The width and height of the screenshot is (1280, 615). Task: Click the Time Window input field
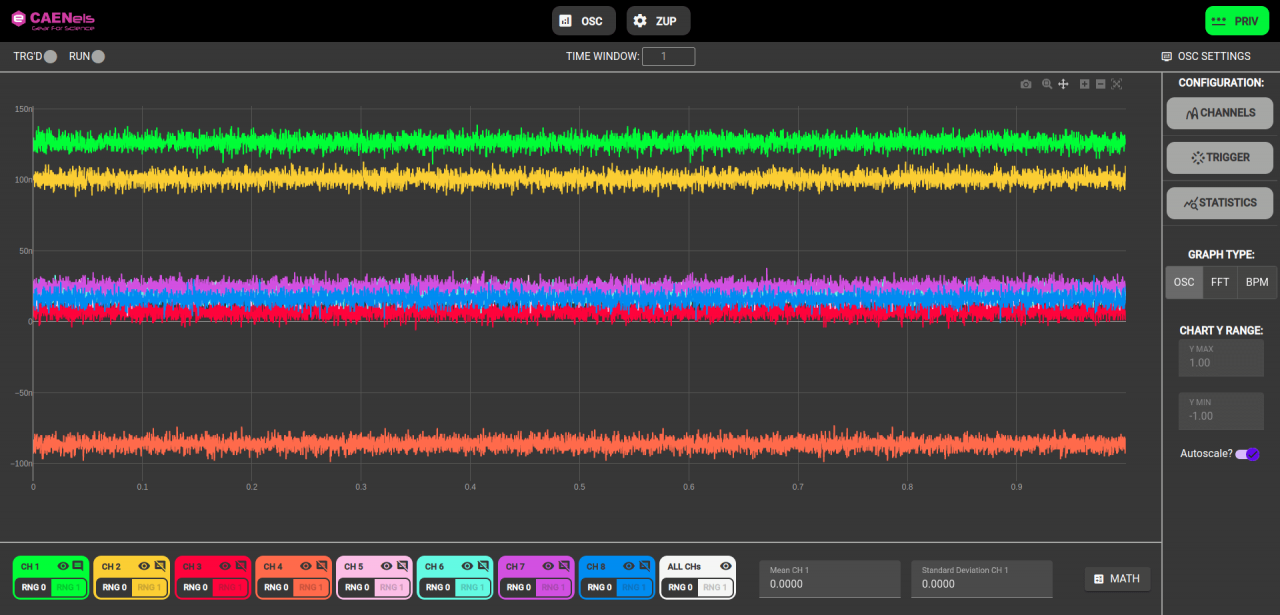coord(668,57)
